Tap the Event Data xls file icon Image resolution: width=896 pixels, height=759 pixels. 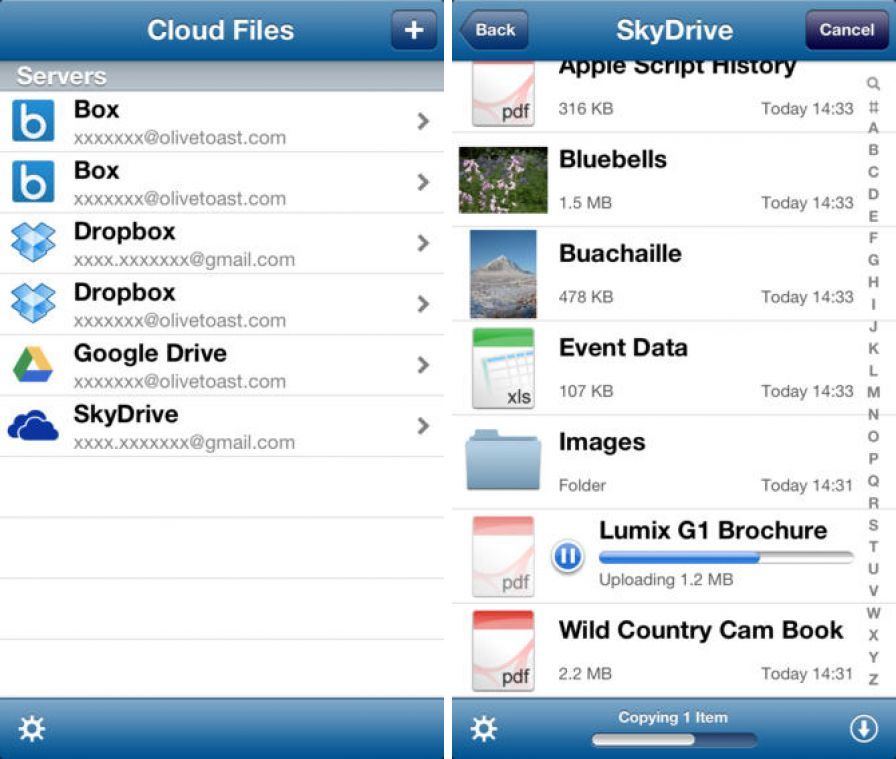pos(503,369)
